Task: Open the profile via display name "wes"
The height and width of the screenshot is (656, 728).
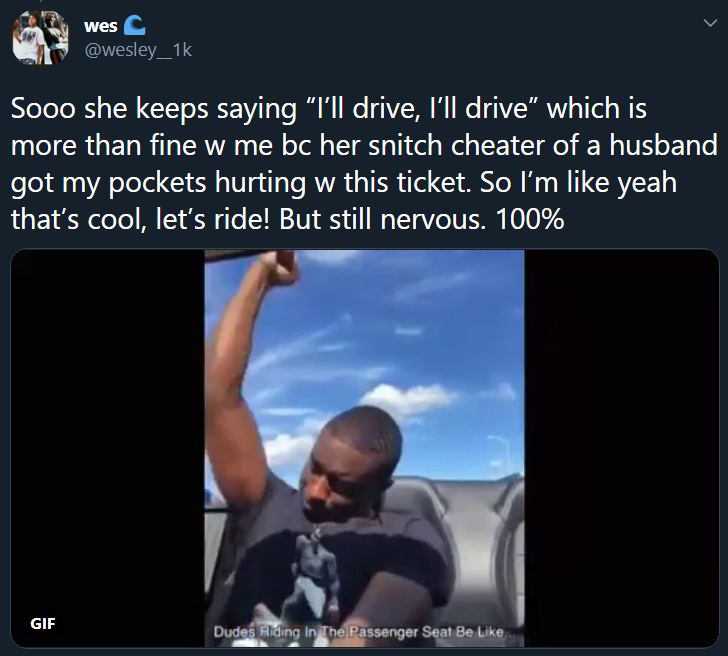Action: pyautogui.click(x=101, y=26)
